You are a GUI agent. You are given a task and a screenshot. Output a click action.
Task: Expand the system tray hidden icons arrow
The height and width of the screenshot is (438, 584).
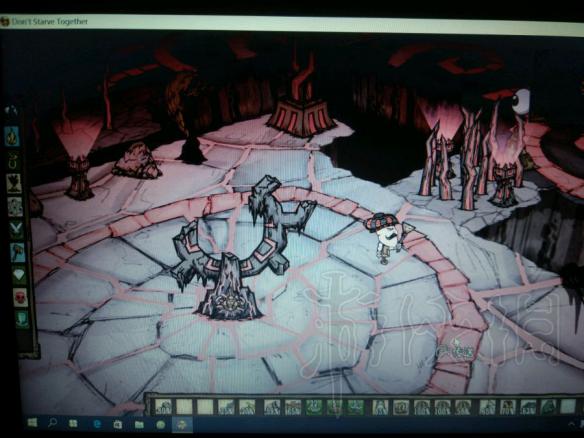tap(571, 423)
